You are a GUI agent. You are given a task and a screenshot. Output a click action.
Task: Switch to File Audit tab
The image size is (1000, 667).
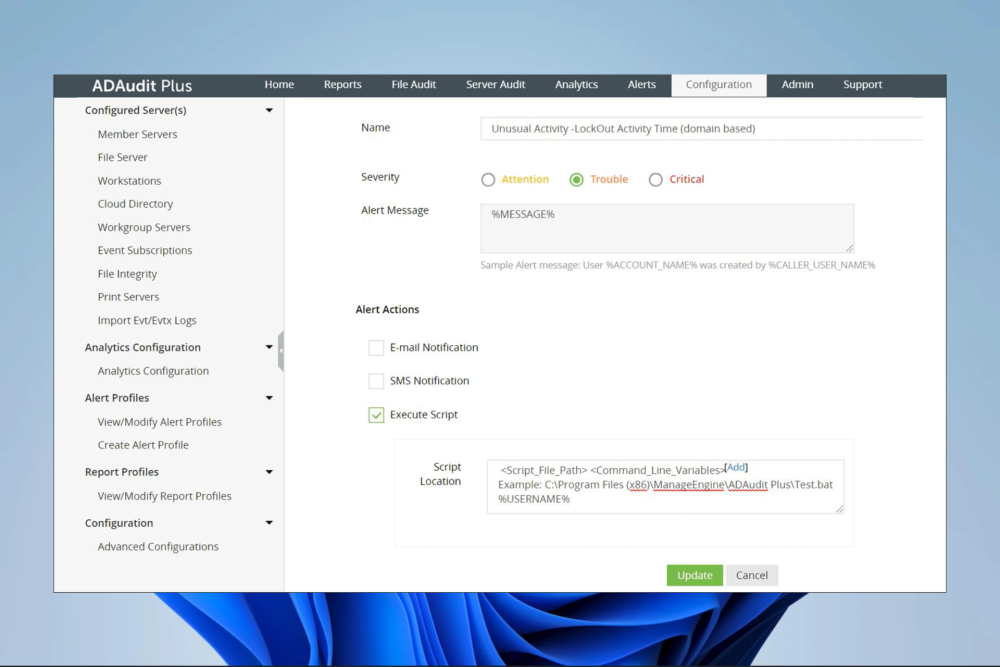click(413, 84)
